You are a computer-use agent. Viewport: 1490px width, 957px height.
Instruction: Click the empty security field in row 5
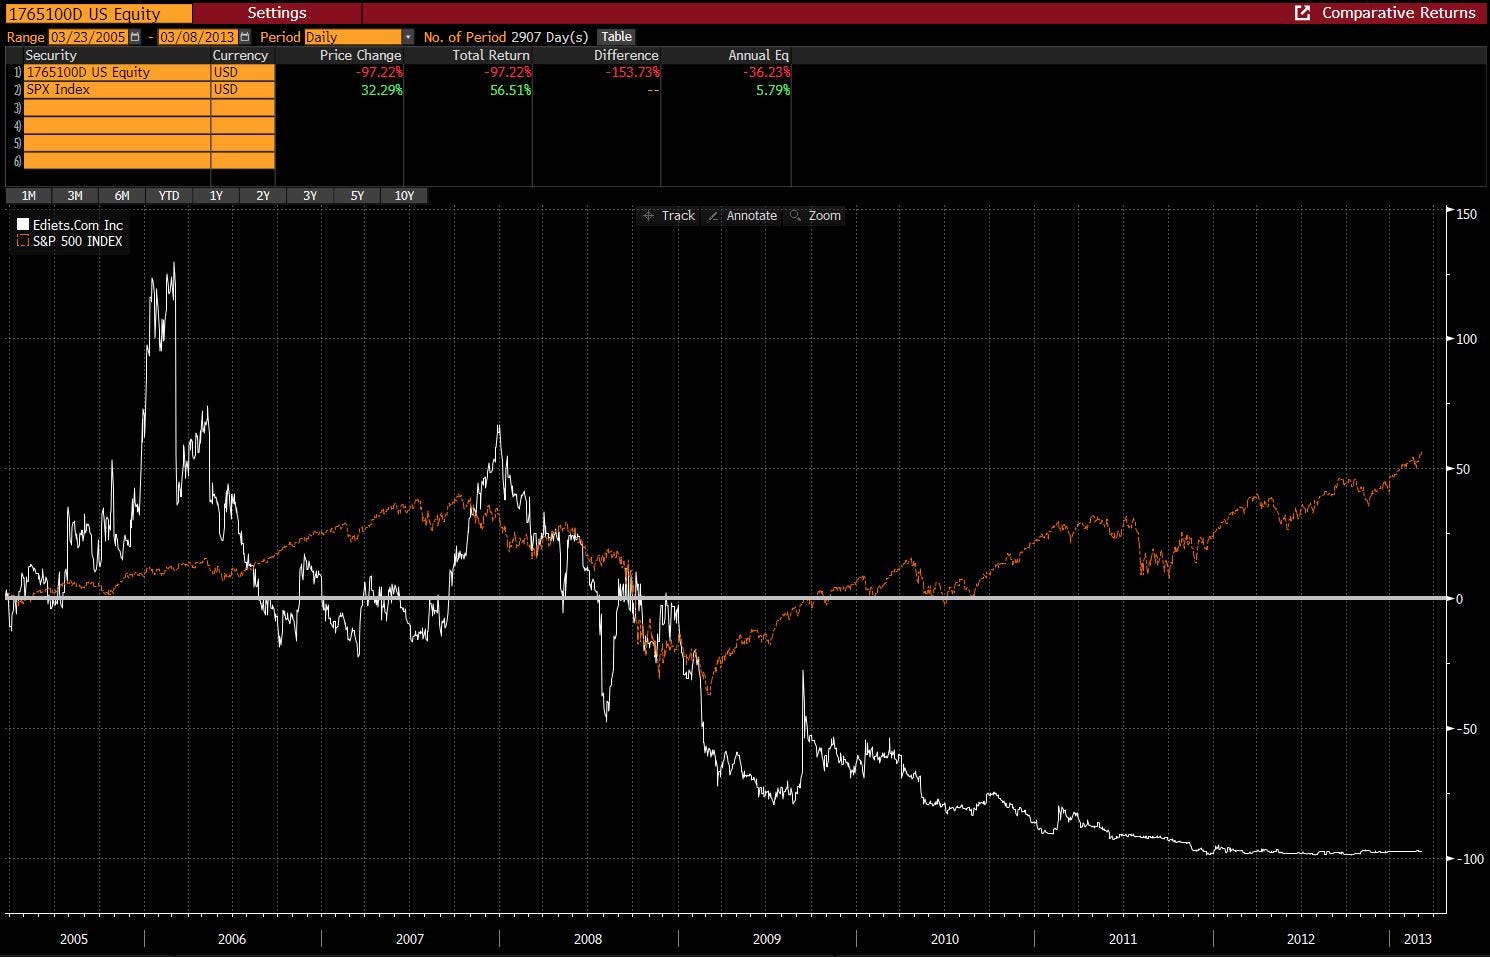(x=117, y=143)
